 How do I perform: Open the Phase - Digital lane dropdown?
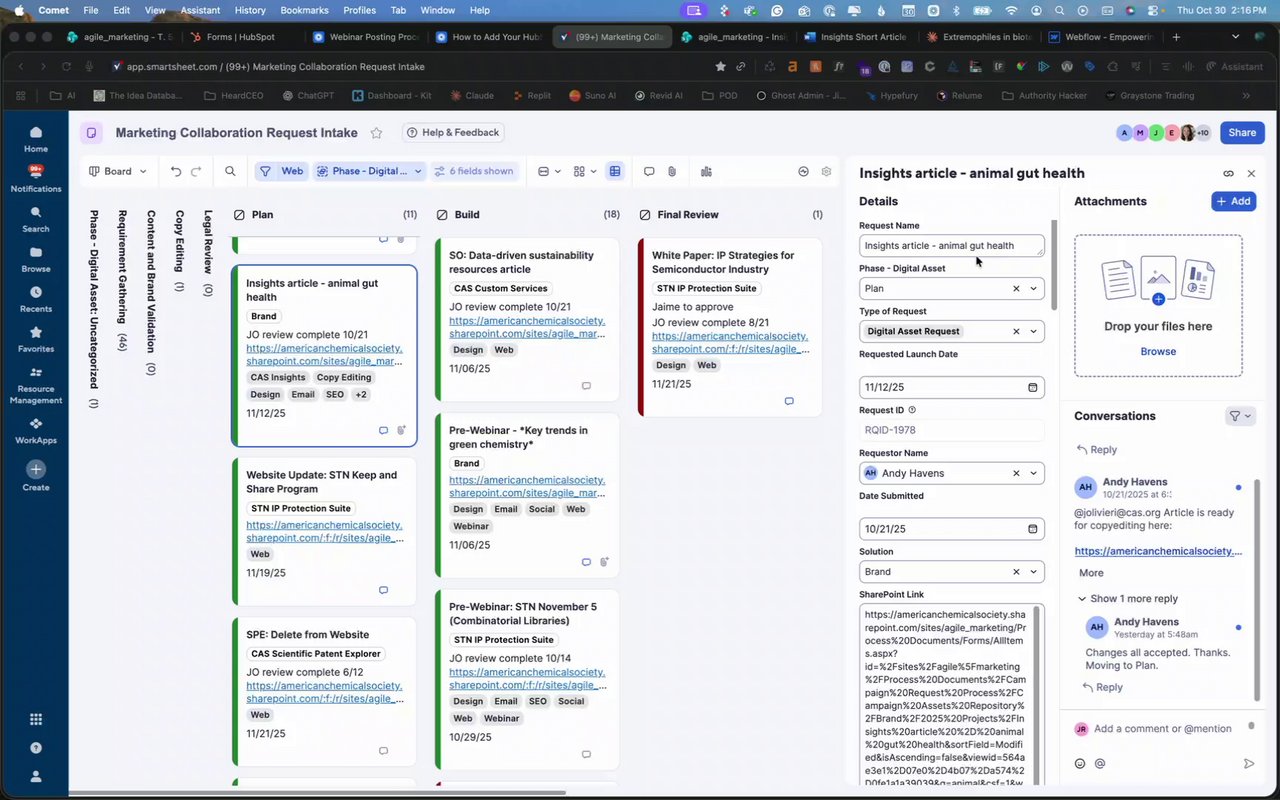pyautogui.click(x=370, y=171)
